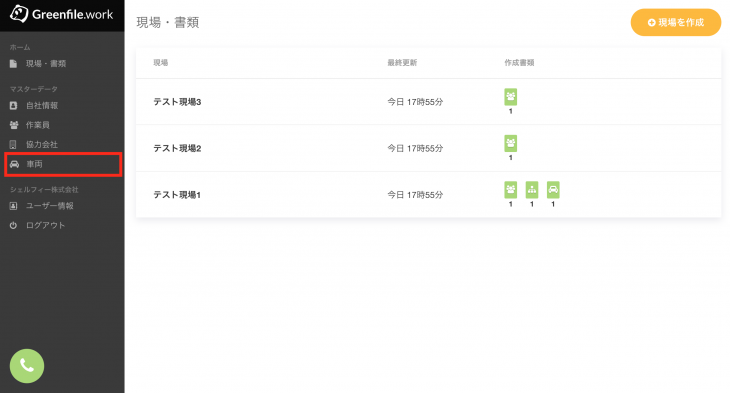Click the 今日 17時55分 timestamp for テスト現場1
Viewport: 730px width, 393px height.
(x=415, y=195)
